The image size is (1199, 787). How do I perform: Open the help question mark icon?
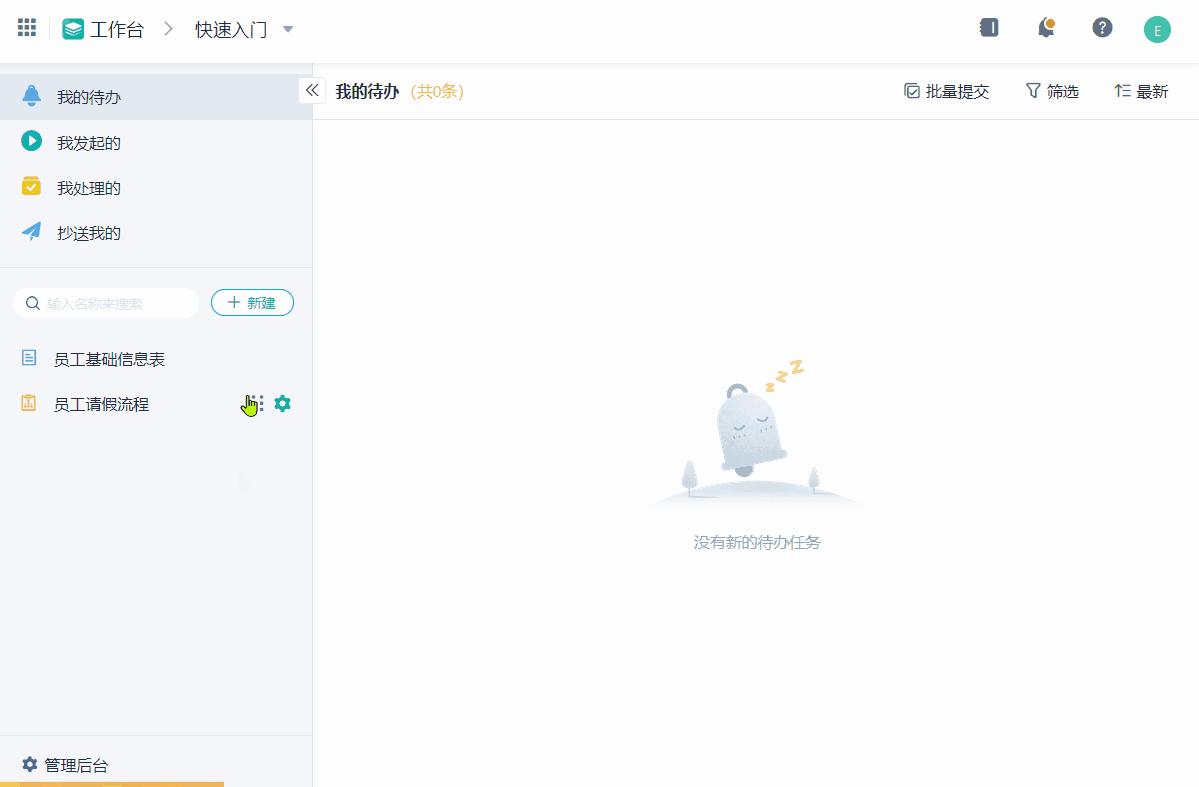point(1101,27)
